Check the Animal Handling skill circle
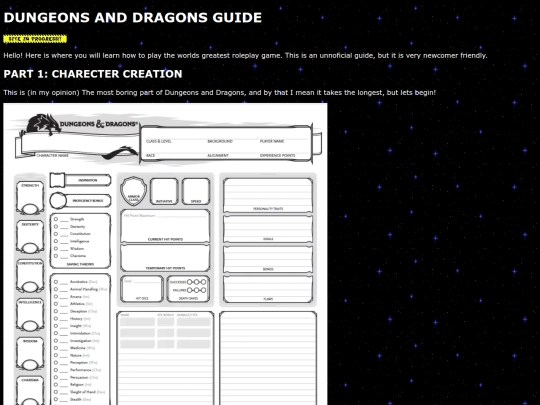This screenshot has height=405, width=540. tap(56, 289)
